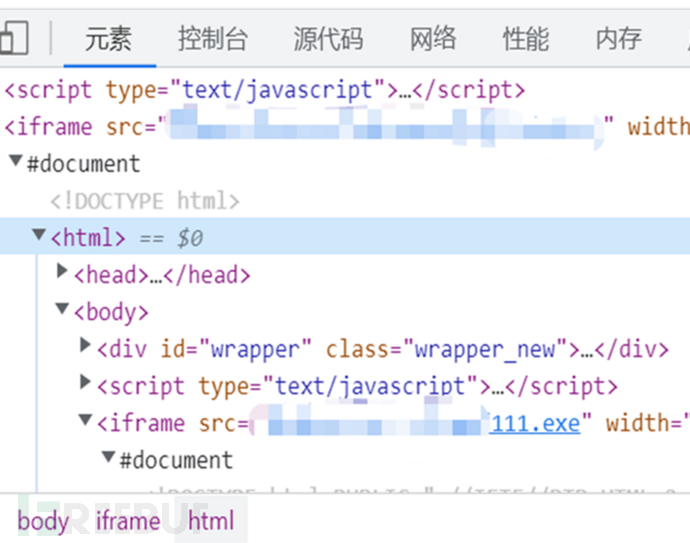Screen dimensions: 690x543
Task: Expand the head element
Action: click(62, 271)
